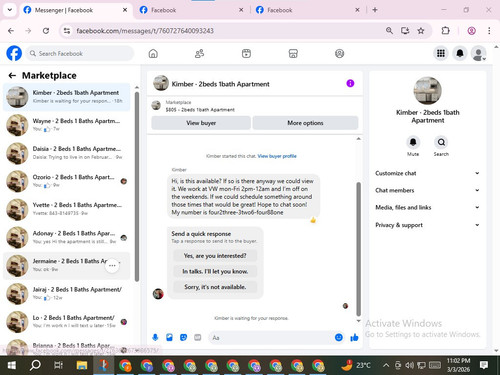Open the Wayne 2 Beds 1 Baths conversation
The image size is (500, 375).
click(x=67, y=125)
